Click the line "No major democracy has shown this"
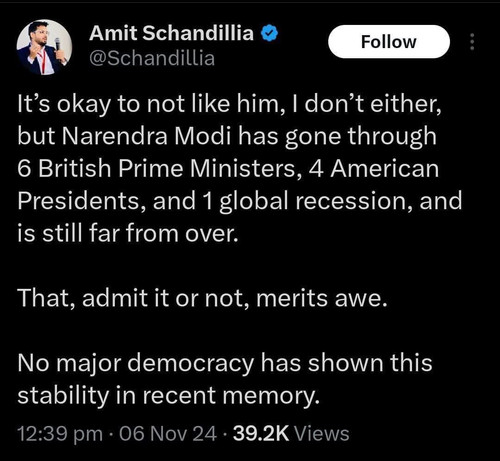500x461 pixels. (x=225, y=362)
